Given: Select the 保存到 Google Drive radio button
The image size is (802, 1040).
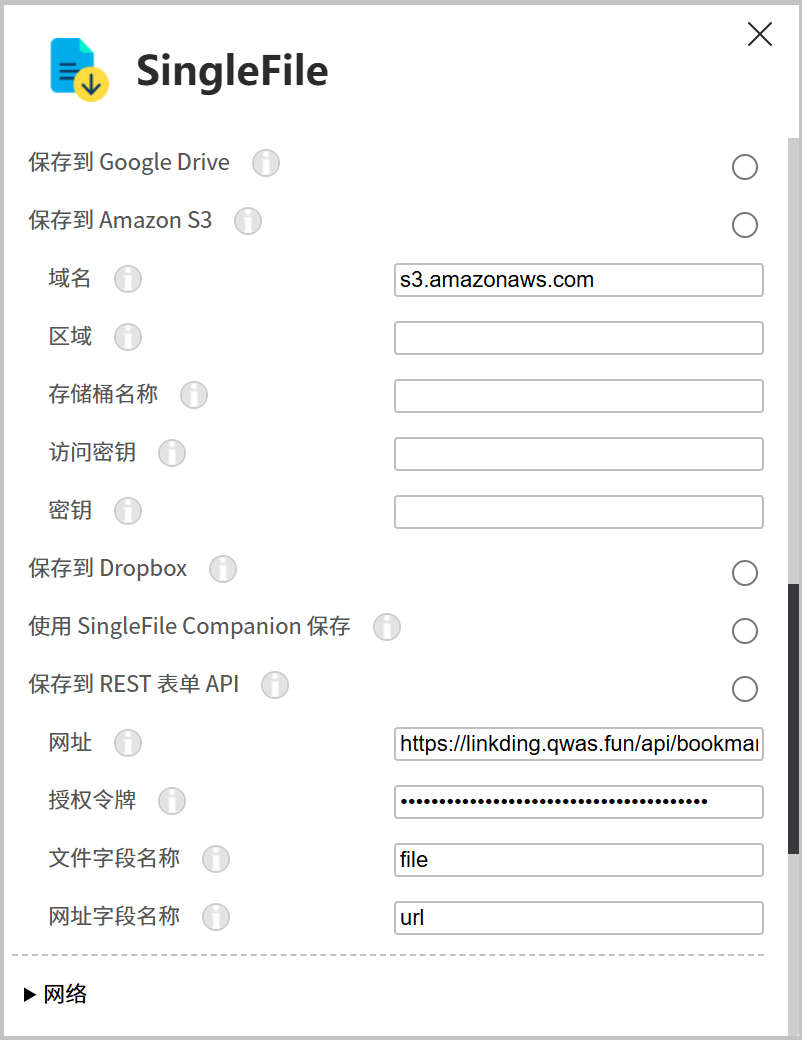Looking at the screenshot, I should 745,167.
